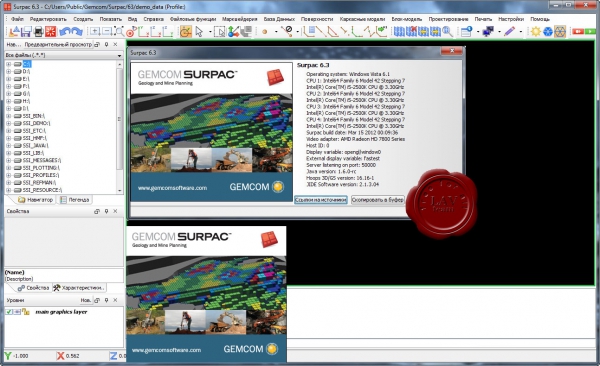Expand the D:\ drive tree node
The image size is (600, 366).
point(8,71)
